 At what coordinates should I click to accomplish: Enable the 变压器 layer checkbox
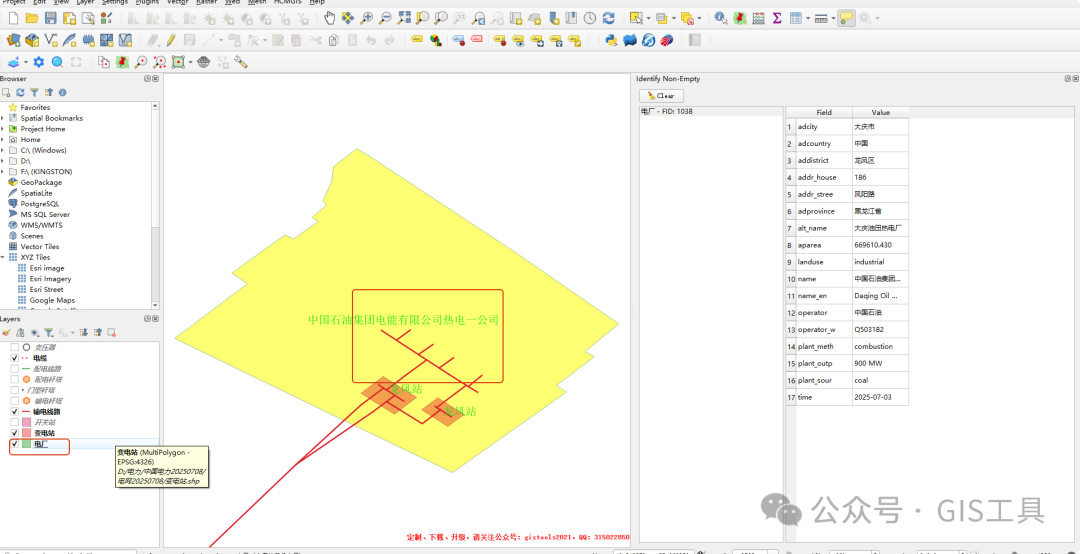tap(14, 347)
